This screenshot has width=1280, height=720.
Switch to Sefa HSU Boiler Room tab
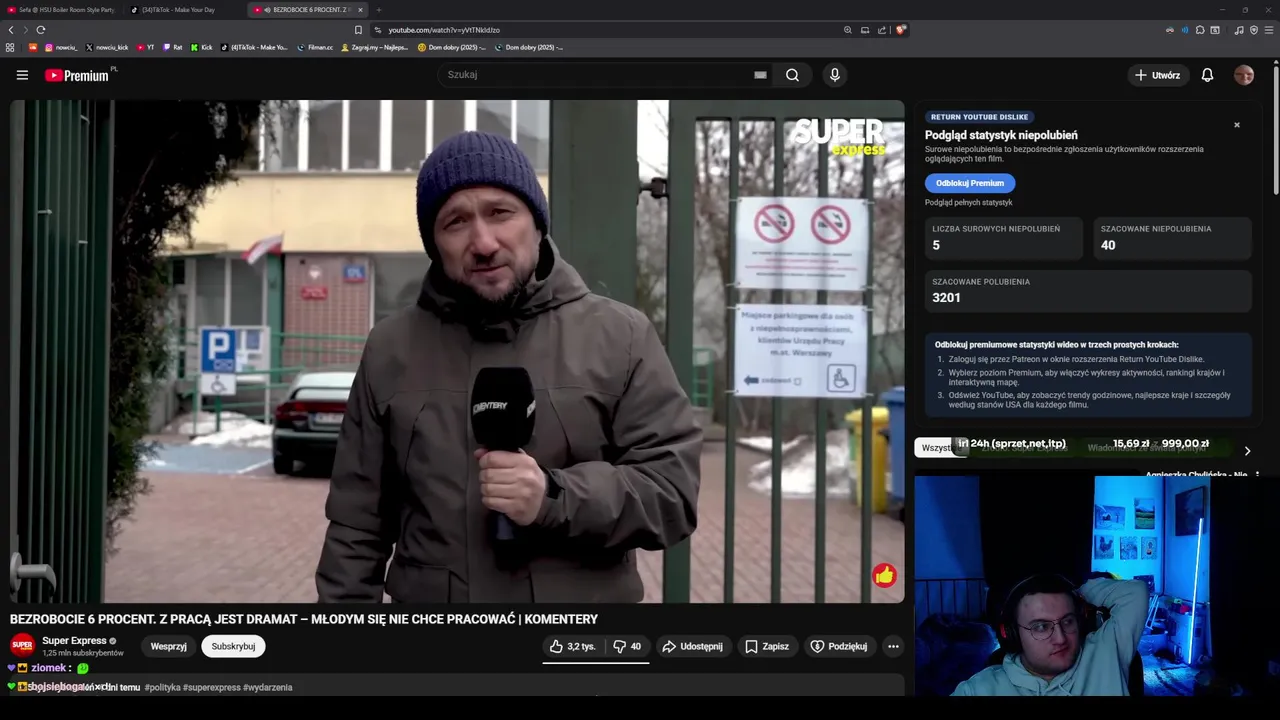tap(62, 10)
